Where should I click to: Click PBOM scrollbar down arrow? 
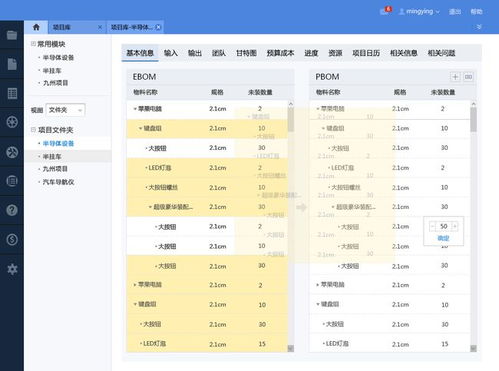click(473, 348)
